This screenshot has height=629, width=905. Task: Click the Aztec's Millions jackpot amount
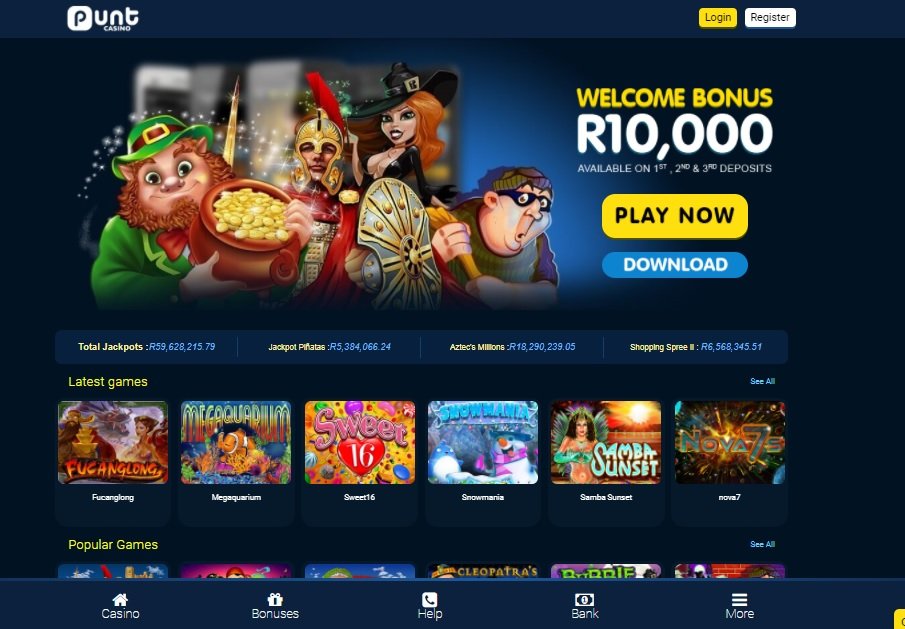(542, 347)
